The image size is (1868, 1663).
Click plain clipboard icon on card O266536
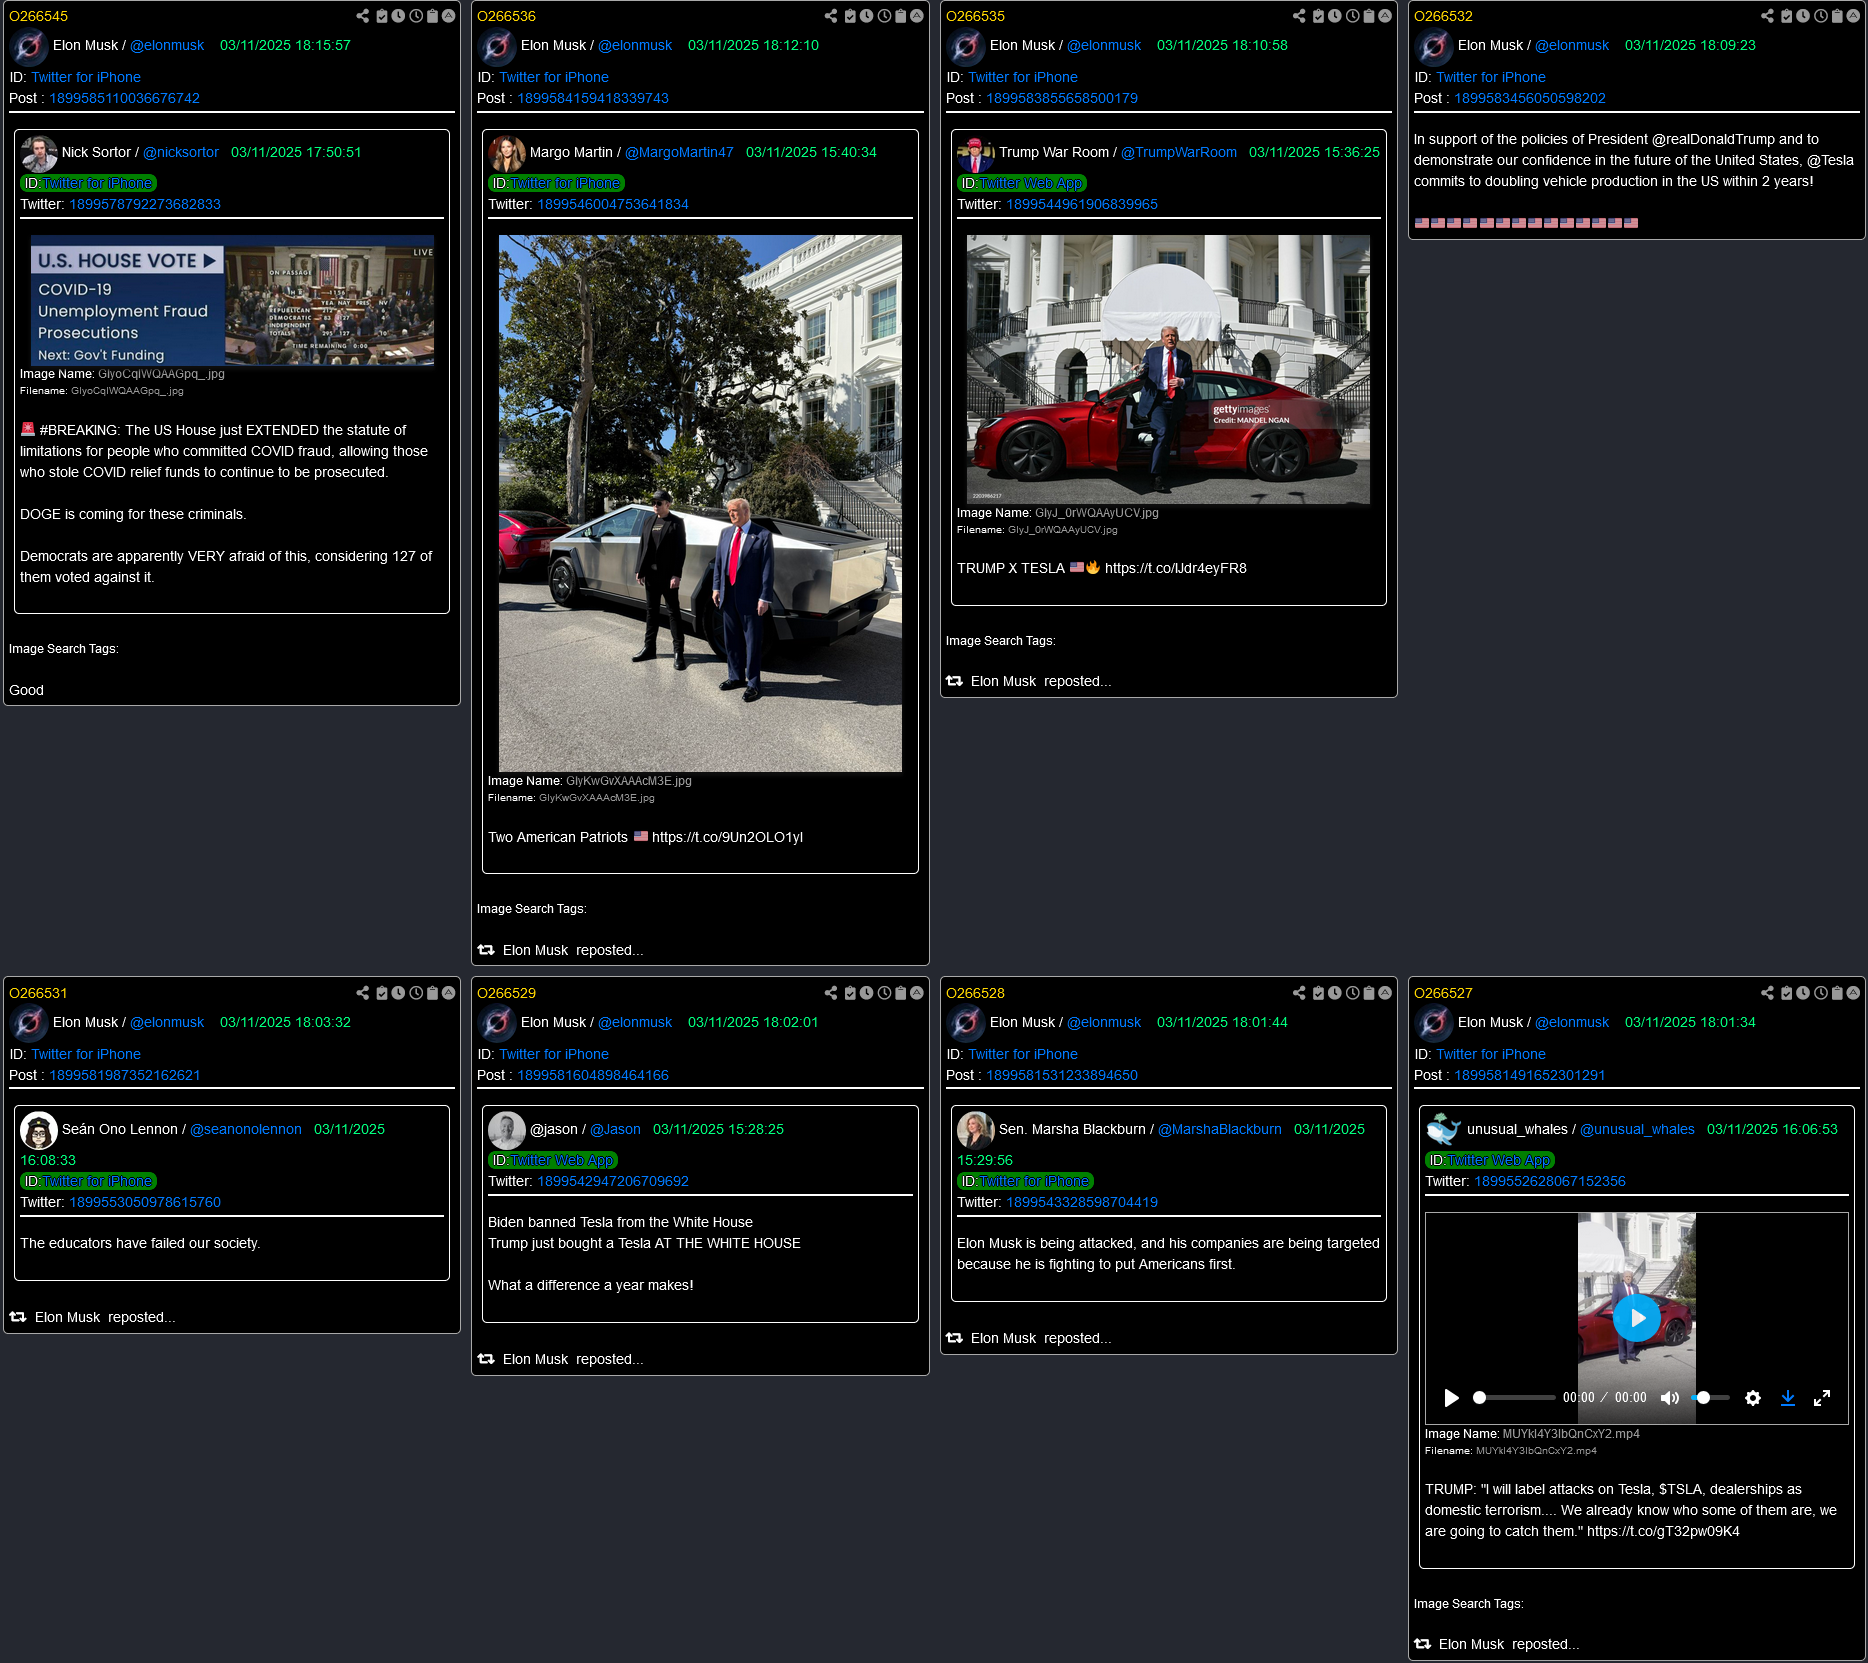(900, 16)
